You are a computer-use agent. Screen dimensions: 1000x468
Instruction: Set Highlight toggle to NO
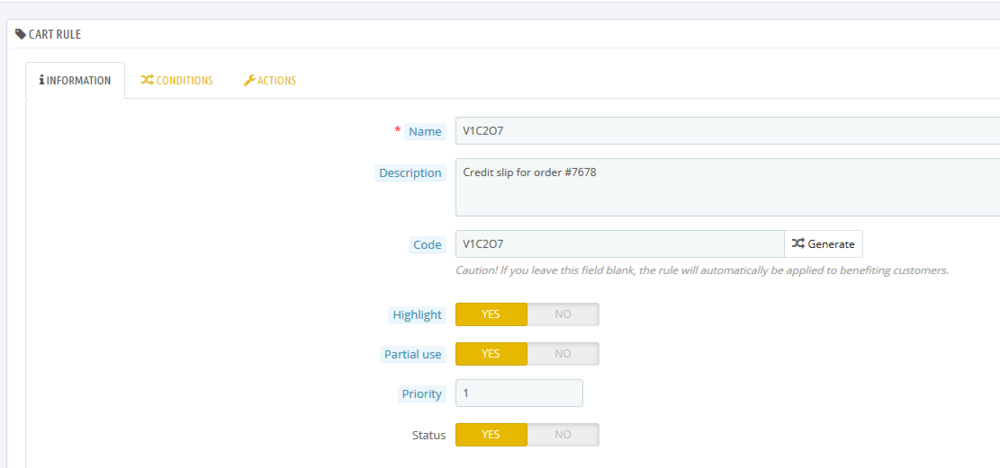[x=563, y=314]
